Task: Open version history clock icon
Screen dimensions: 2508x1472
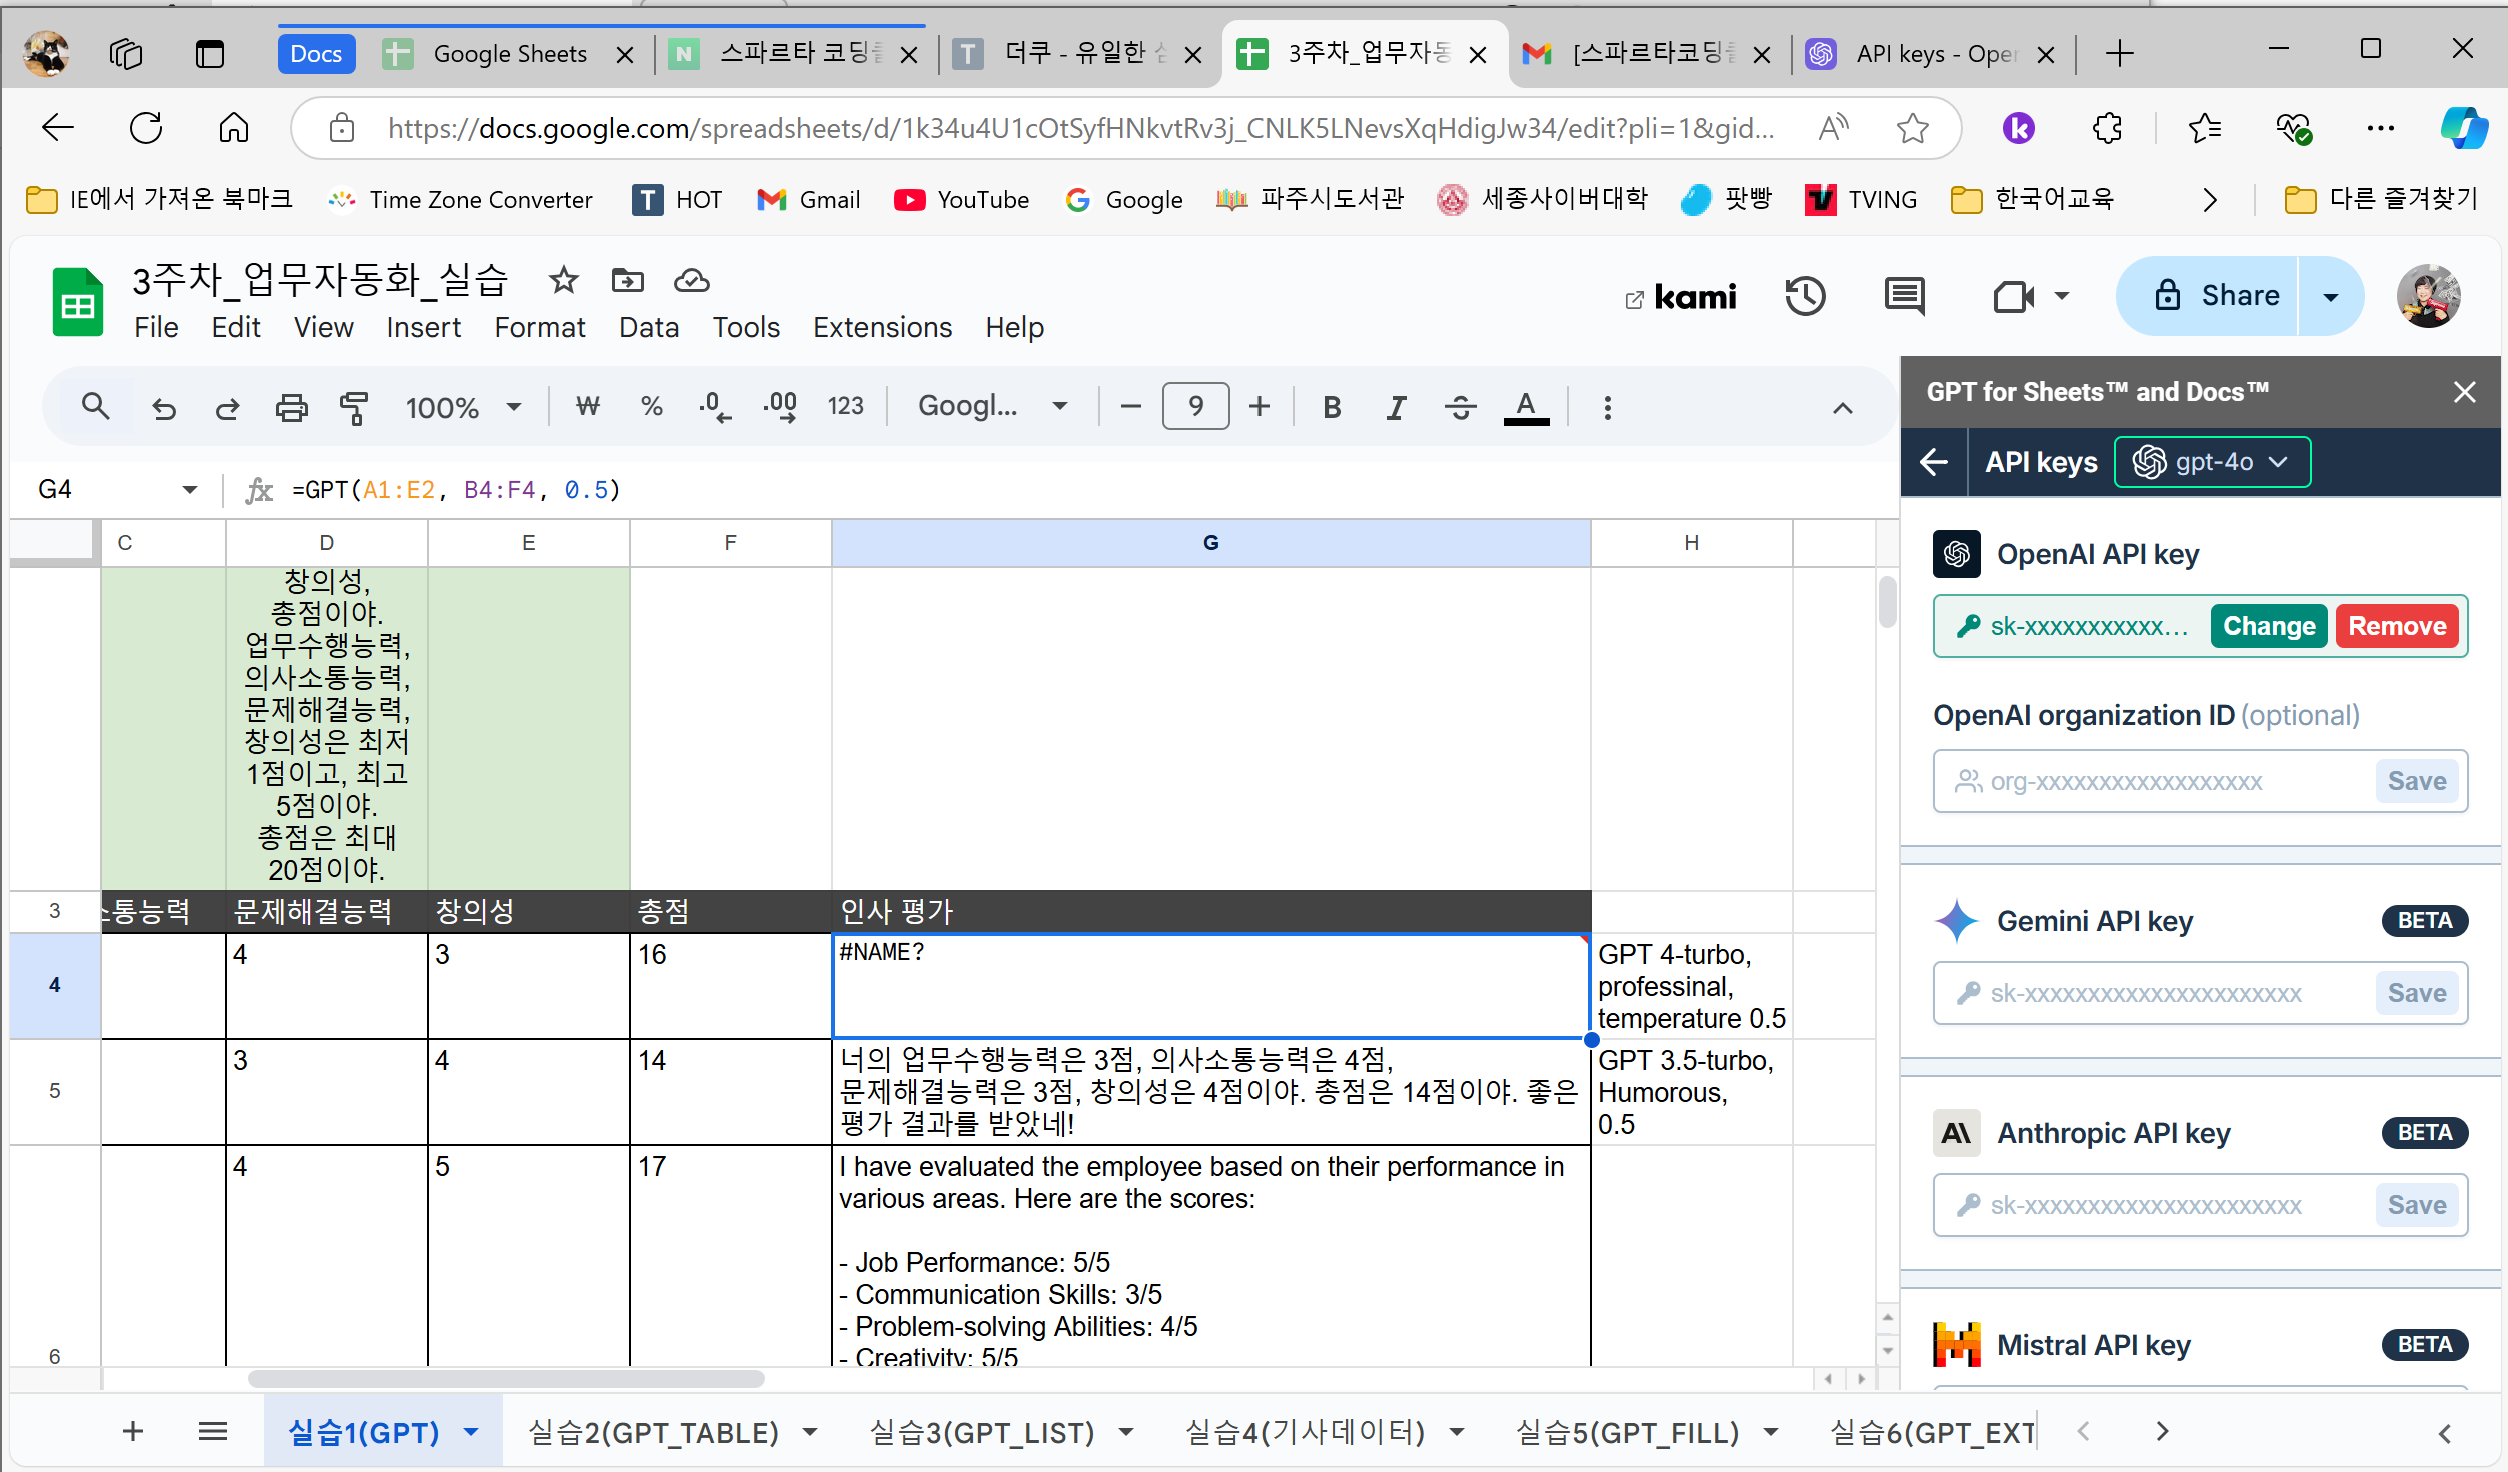Action: [x=1805, y=296]
